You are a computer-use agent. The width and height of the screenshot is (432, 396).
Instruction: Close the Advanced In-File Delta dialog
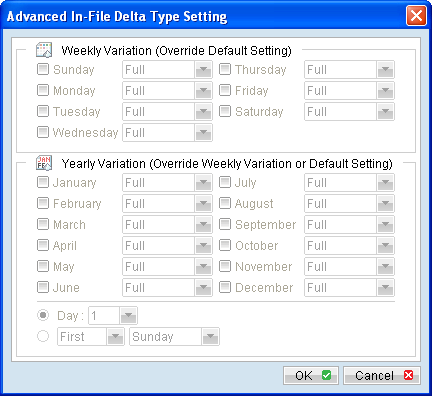(x=416, y=16)
